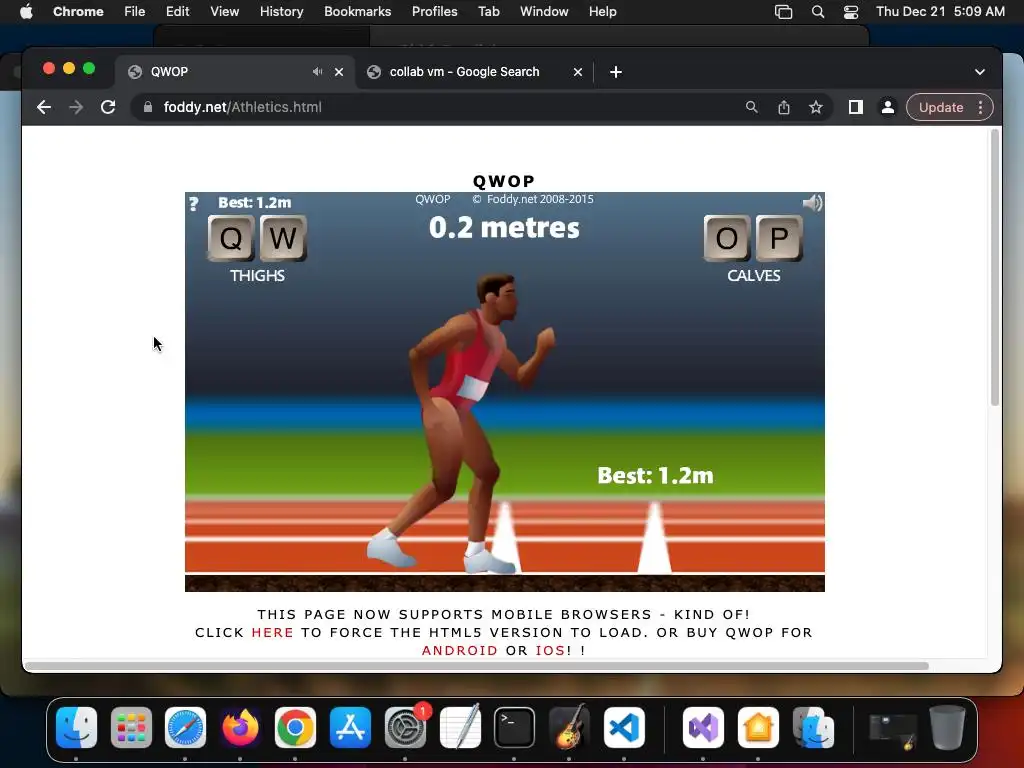Click the P calves key in QWOP

click(779, 238)
